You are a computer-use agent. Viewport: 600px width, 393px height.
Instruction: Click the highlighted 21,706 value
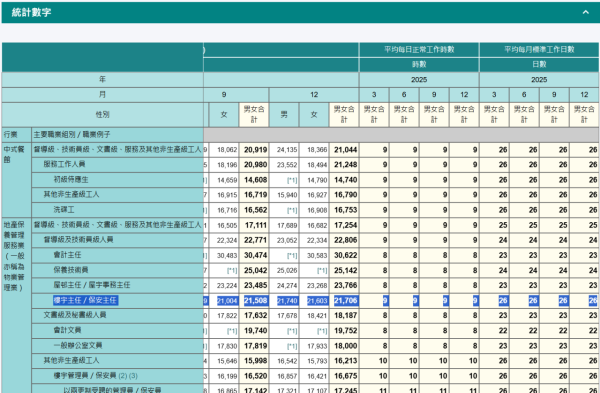click(x=346, y=301)
